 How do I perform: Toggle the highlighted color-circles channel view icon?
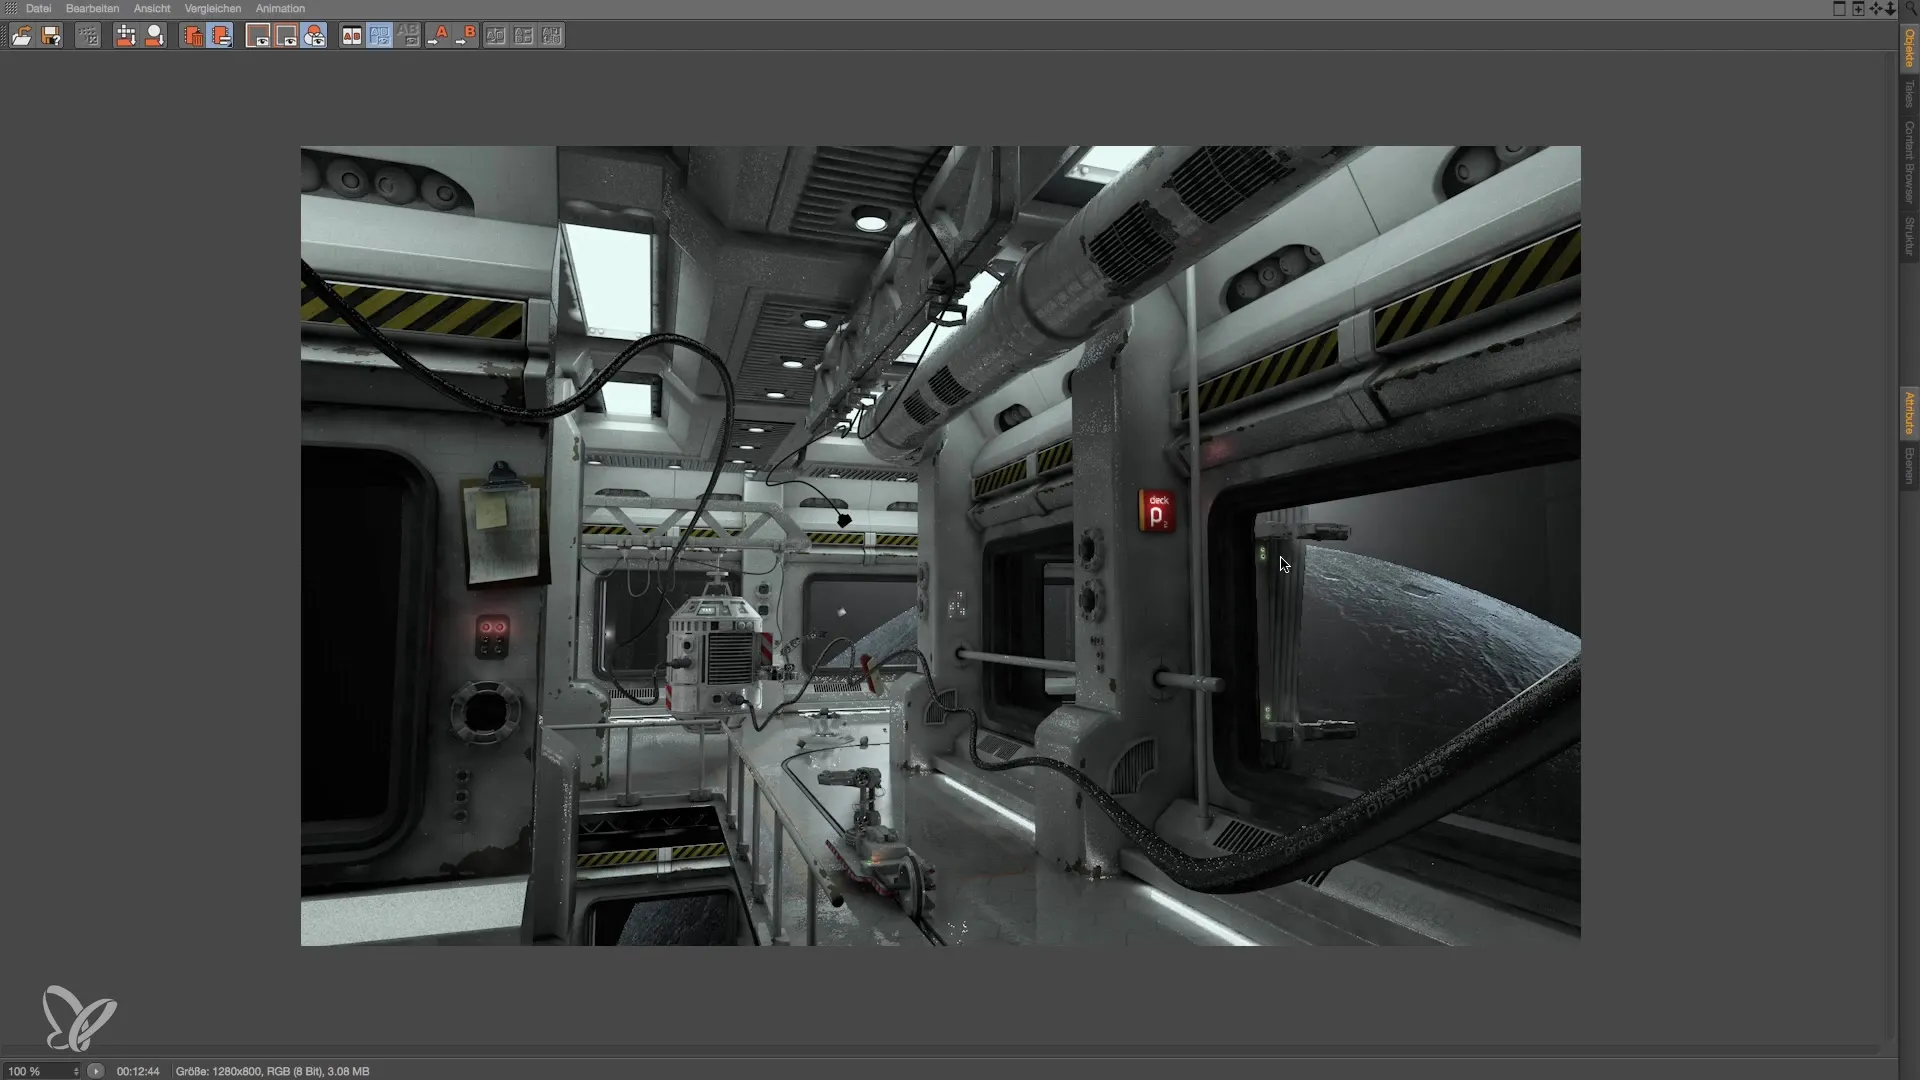pyautogui.click(x=314, y=36)
